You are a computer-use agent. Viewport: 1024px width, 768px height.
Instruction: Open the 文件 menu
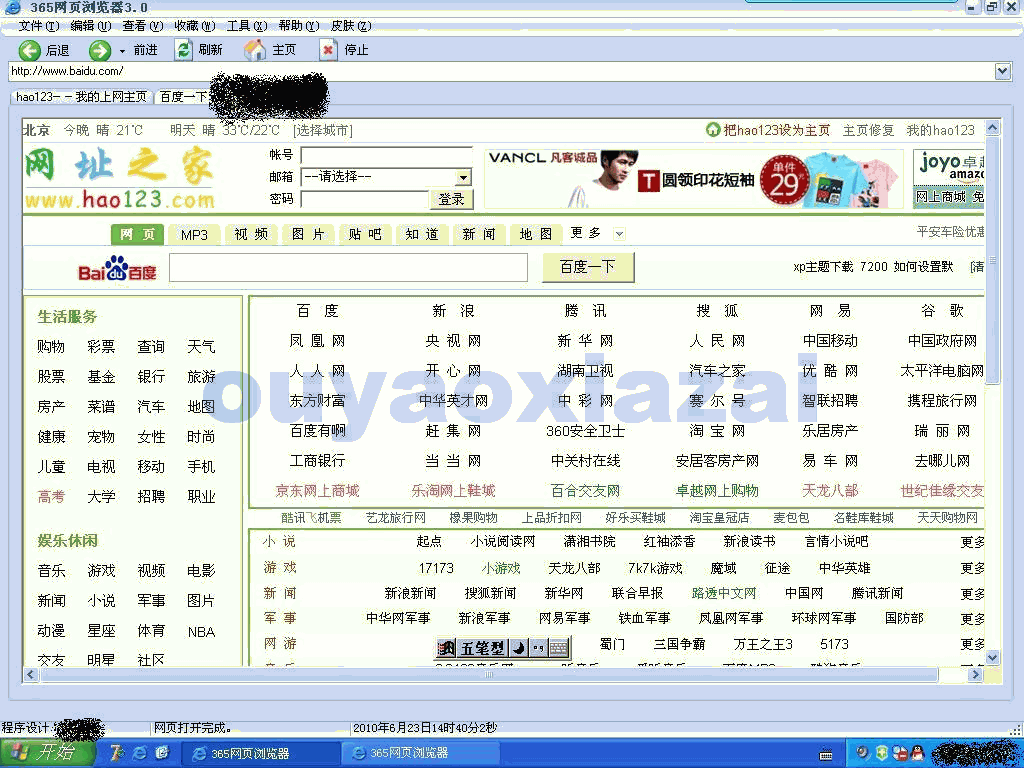tap(39, 25)
